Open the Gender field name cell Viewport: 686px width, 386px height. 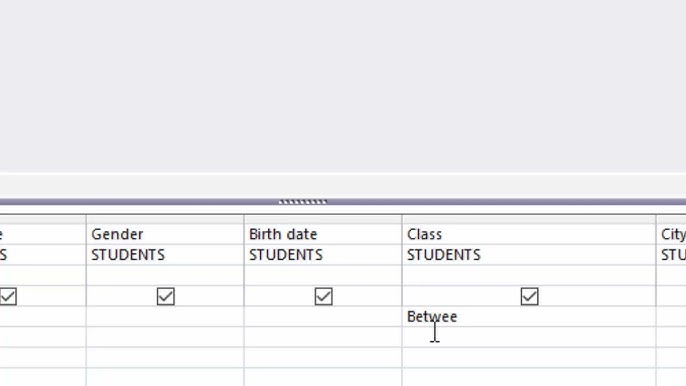tap(165, 234)
